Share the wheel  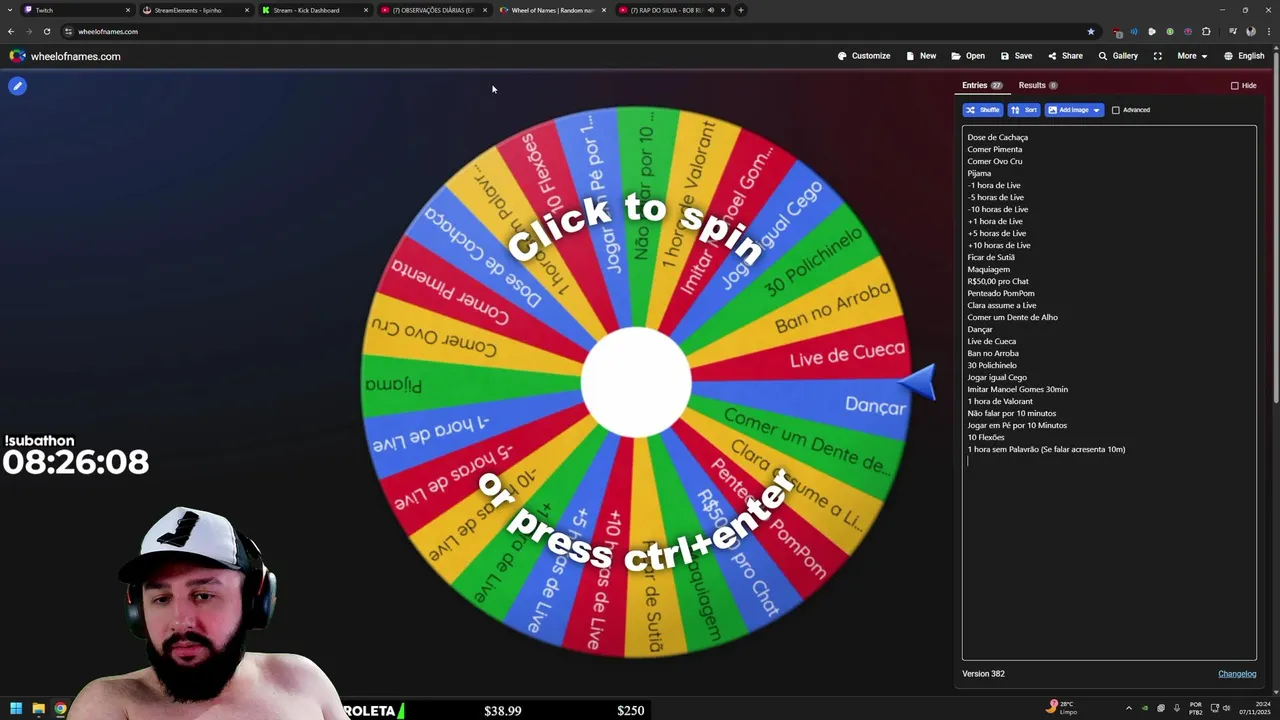click(1065, 56)
